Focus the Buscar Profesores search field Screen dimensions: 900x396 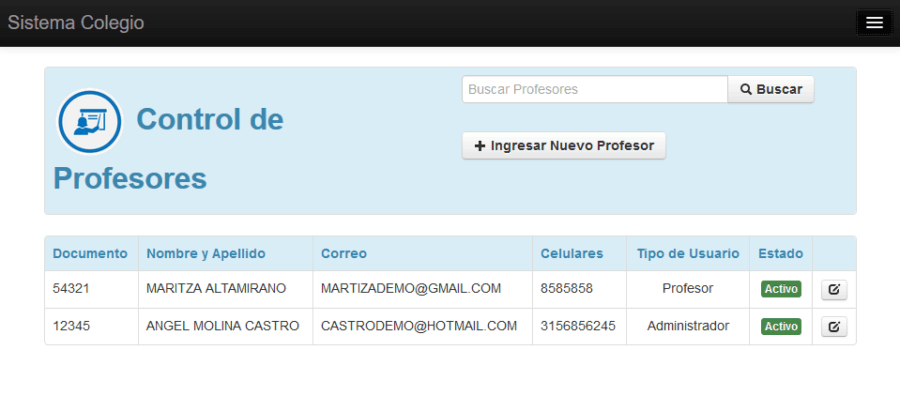[x=595, y=90]
